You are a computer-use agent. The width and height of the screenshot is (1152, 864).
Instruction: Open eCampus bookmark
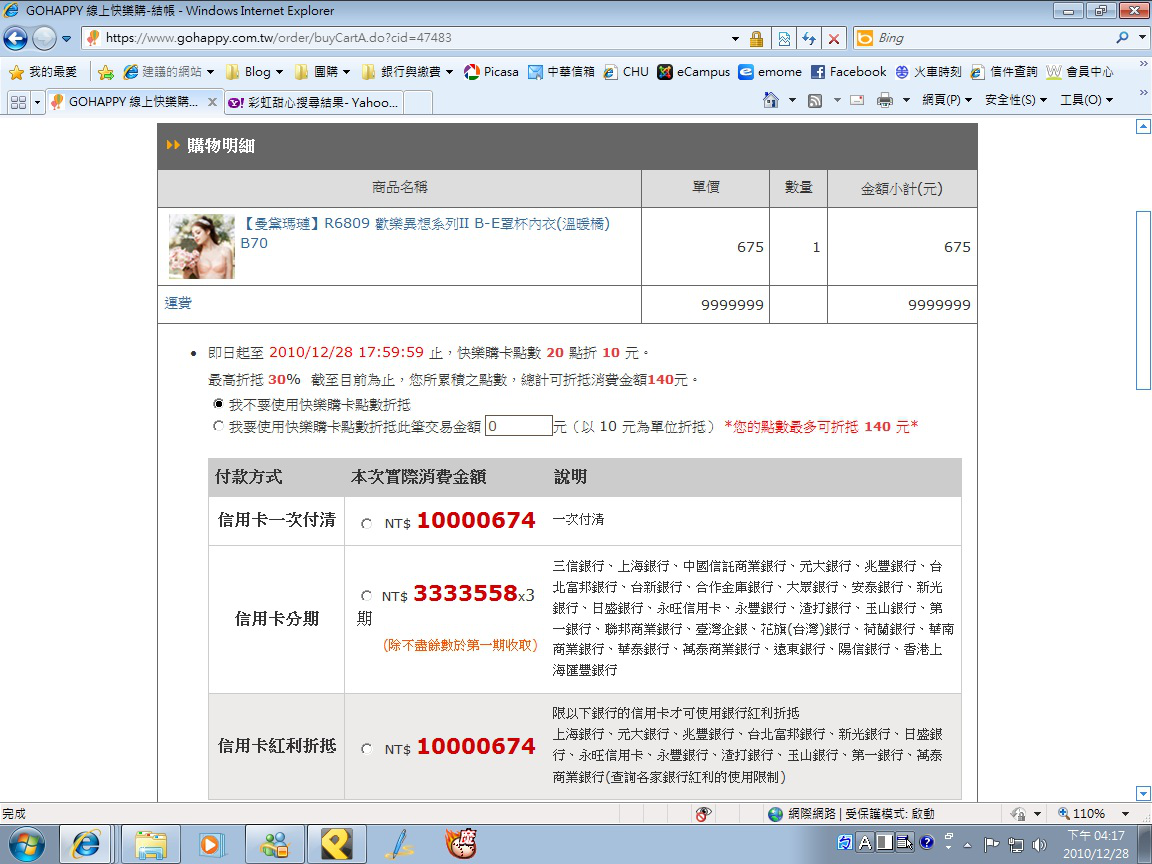694,71
